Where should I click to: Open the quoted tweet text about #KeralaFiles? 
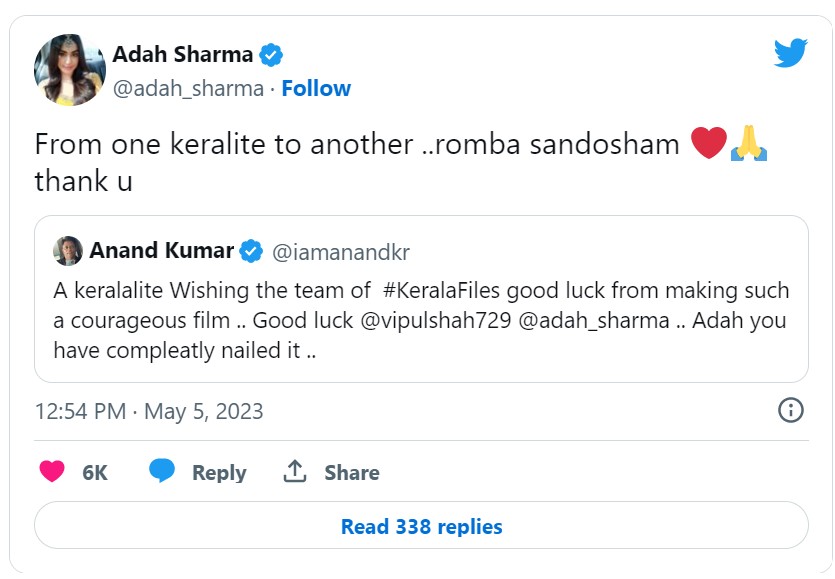pyautogui.click(x=421, y=321)
